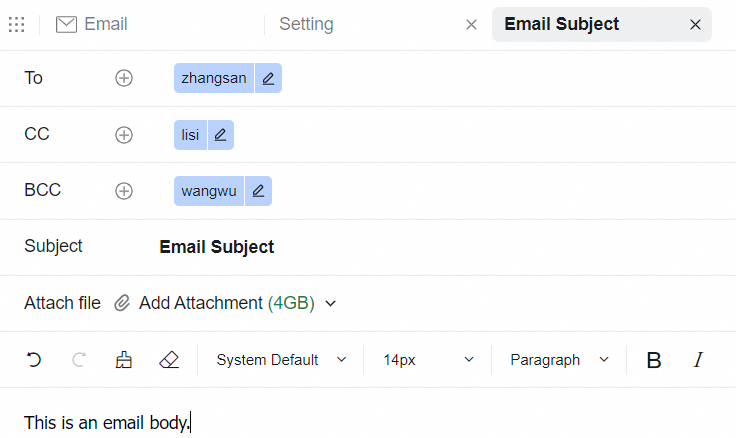Toggle italic formatting
Viewport: 736px width, 438px height.
coord(698,360)
